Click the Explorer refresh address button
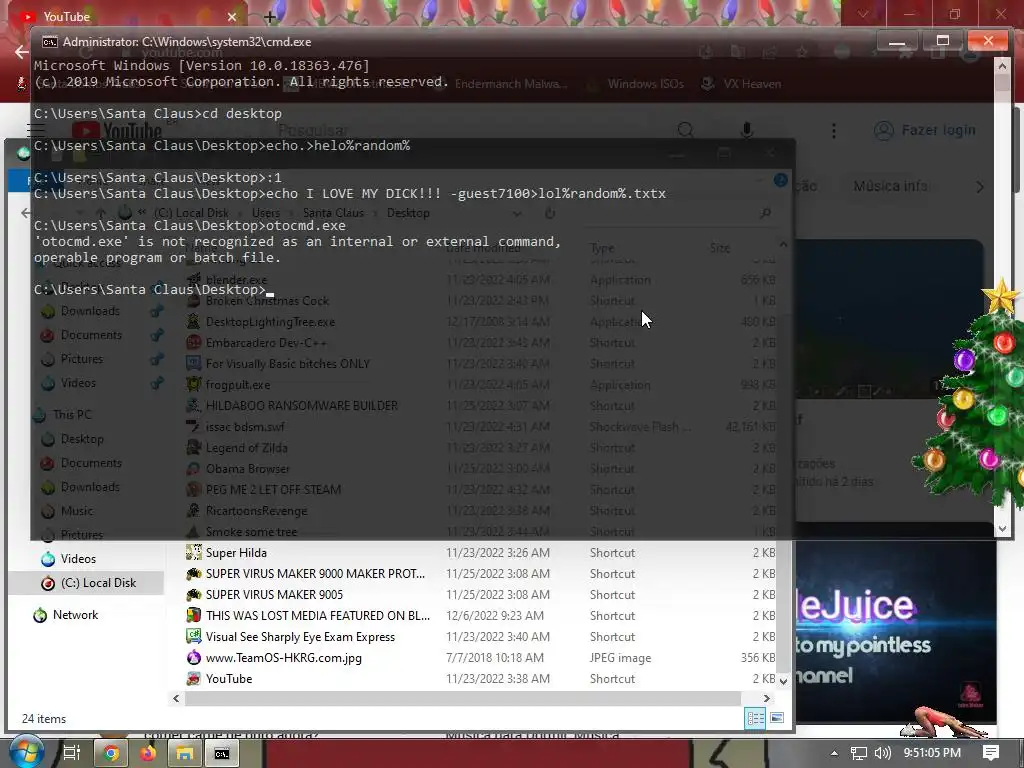1024x768 pixels. [x=550, y=213]
